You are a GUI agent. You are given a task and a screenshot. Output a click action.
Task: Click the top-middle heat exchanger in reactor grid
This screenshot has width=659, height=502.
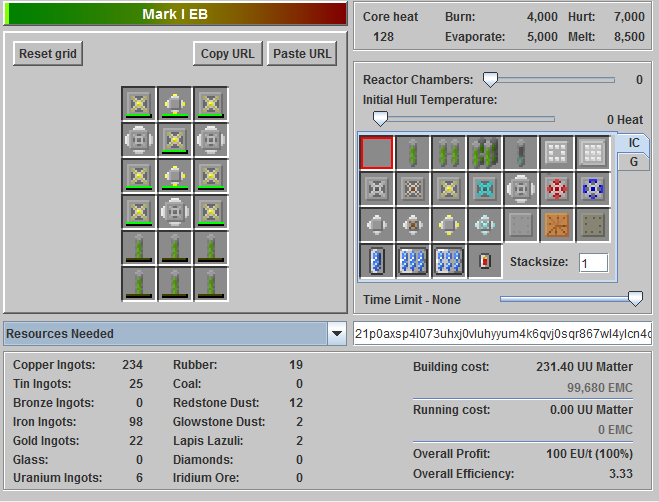tap(175, 104)
